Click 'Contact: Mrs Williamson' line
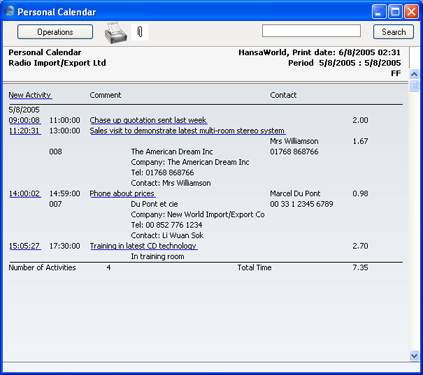Screen dimensions: 423x375 [x=171, y=183]
